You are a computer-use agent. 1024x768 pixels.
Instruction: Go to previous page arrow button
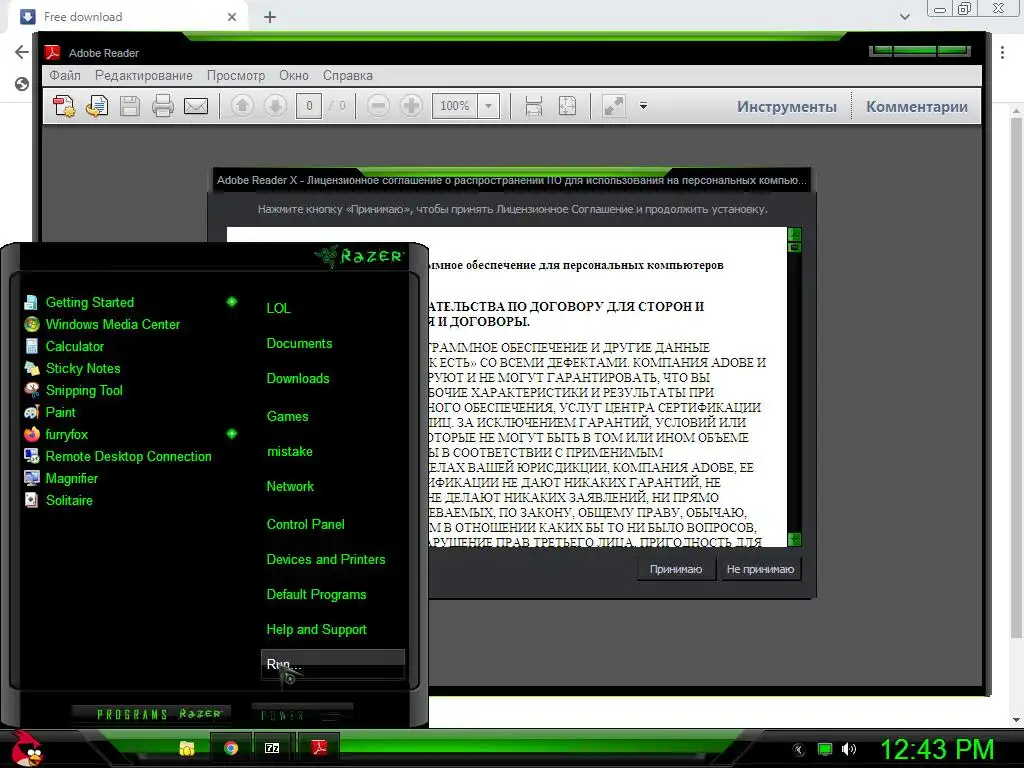point(242,106)
